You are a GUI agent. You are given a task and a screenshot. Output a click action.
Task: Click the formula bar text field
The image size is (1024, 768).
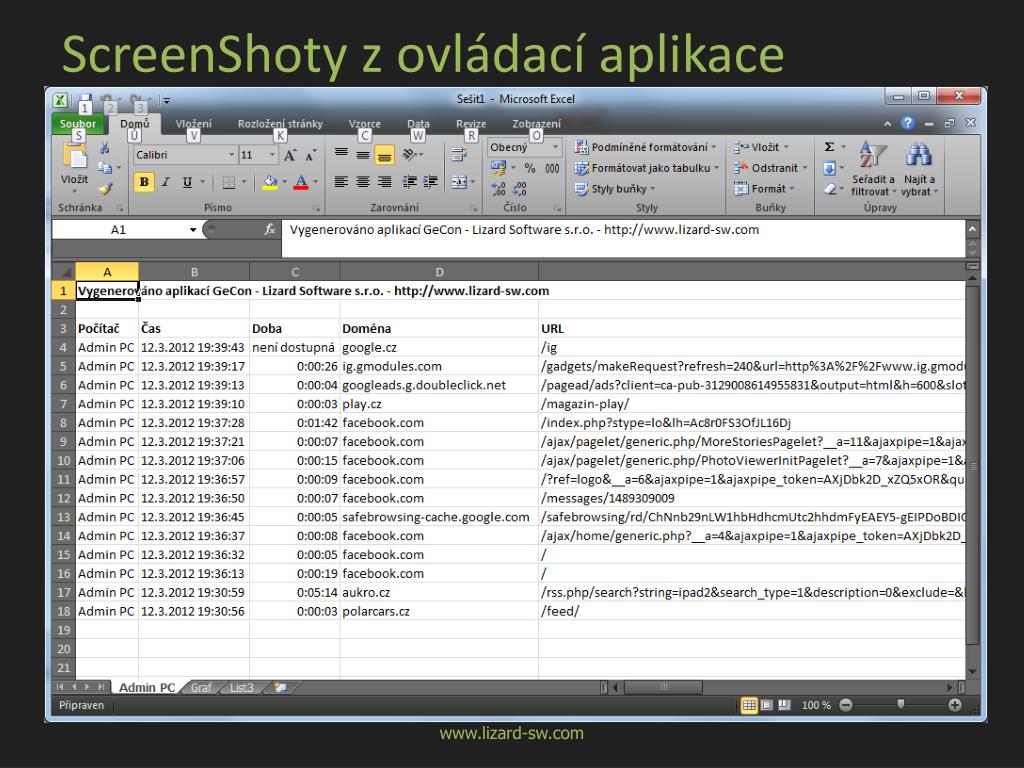click(x=623, y=238)
